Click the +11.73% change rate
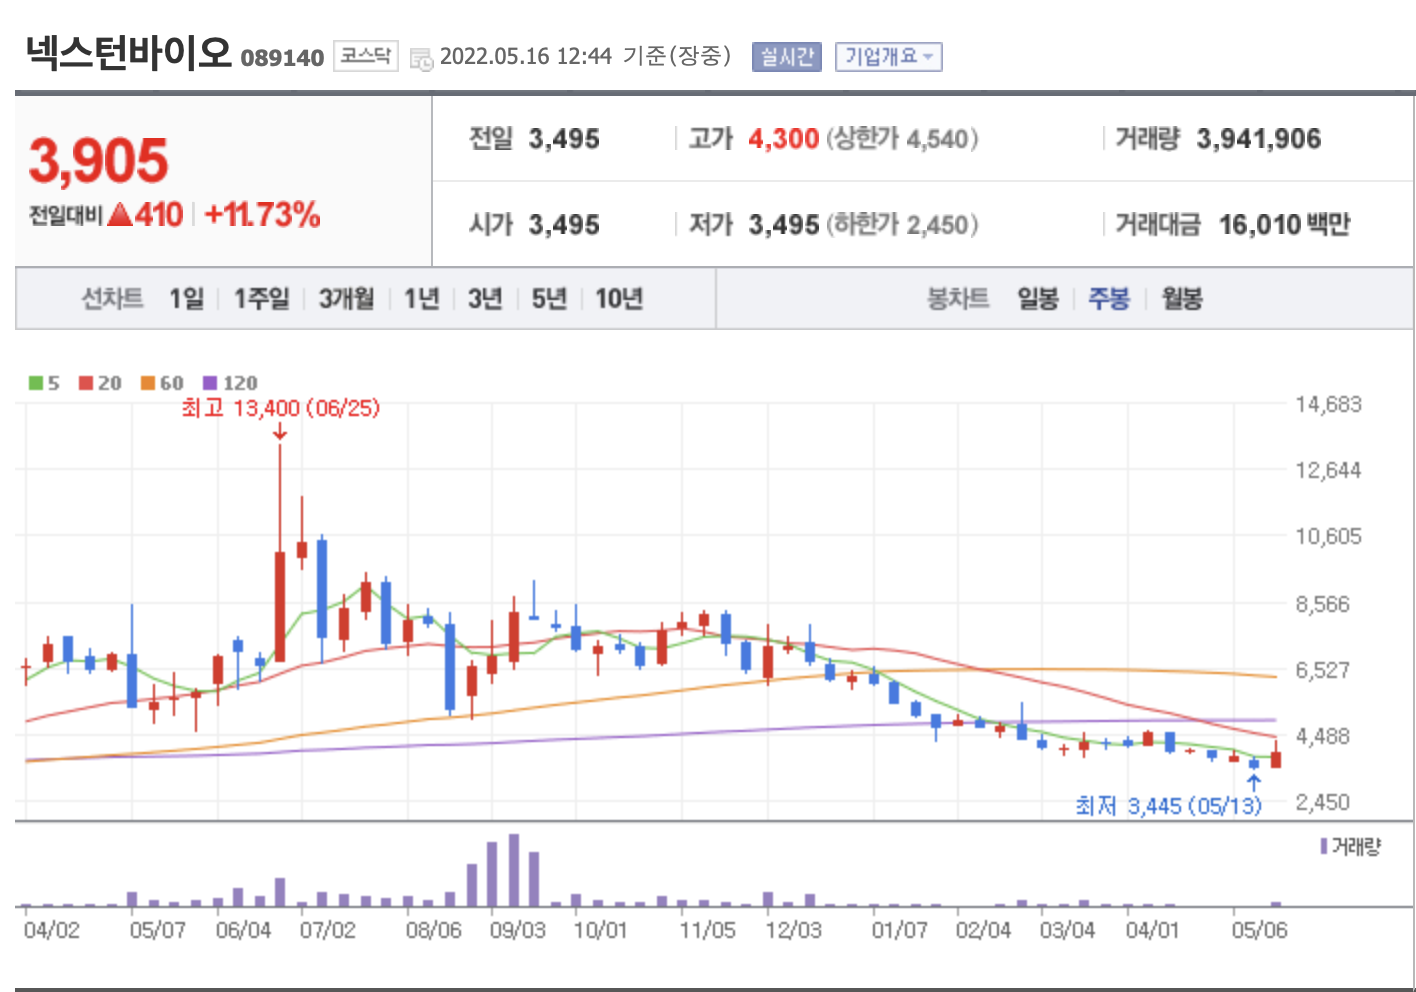Image resolution: width=1416 pixels, height=992 pixels. point(262,214)
